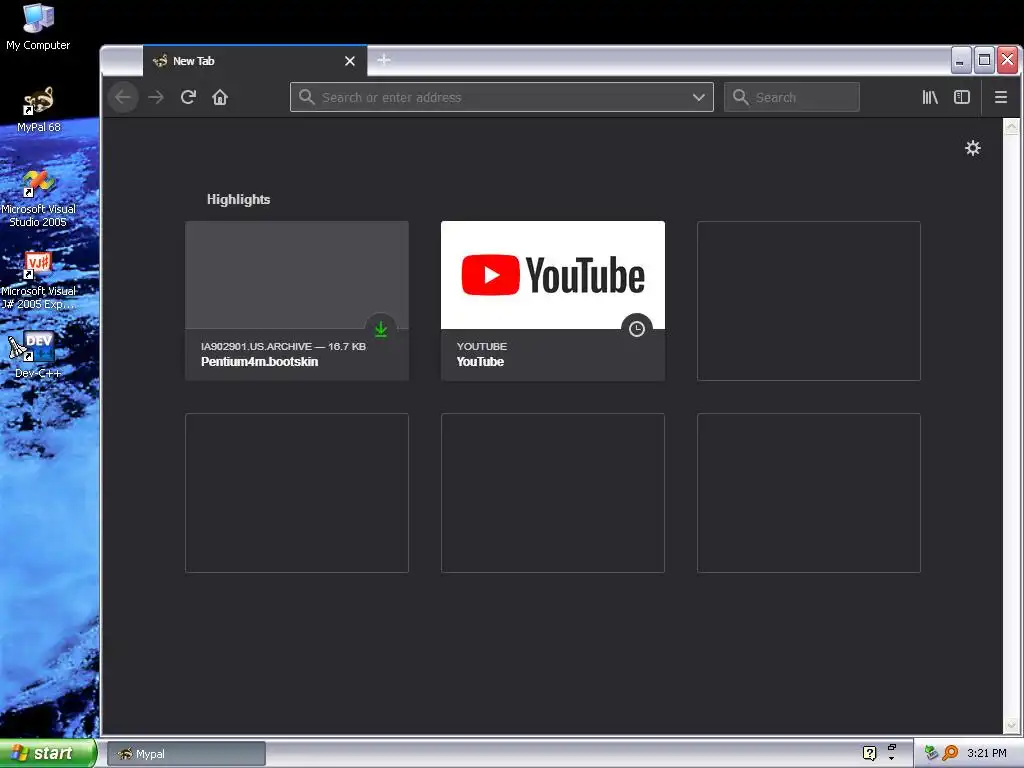Select the Mypal taskbar button
The image size is (1024, 768).
click(187, 754)
